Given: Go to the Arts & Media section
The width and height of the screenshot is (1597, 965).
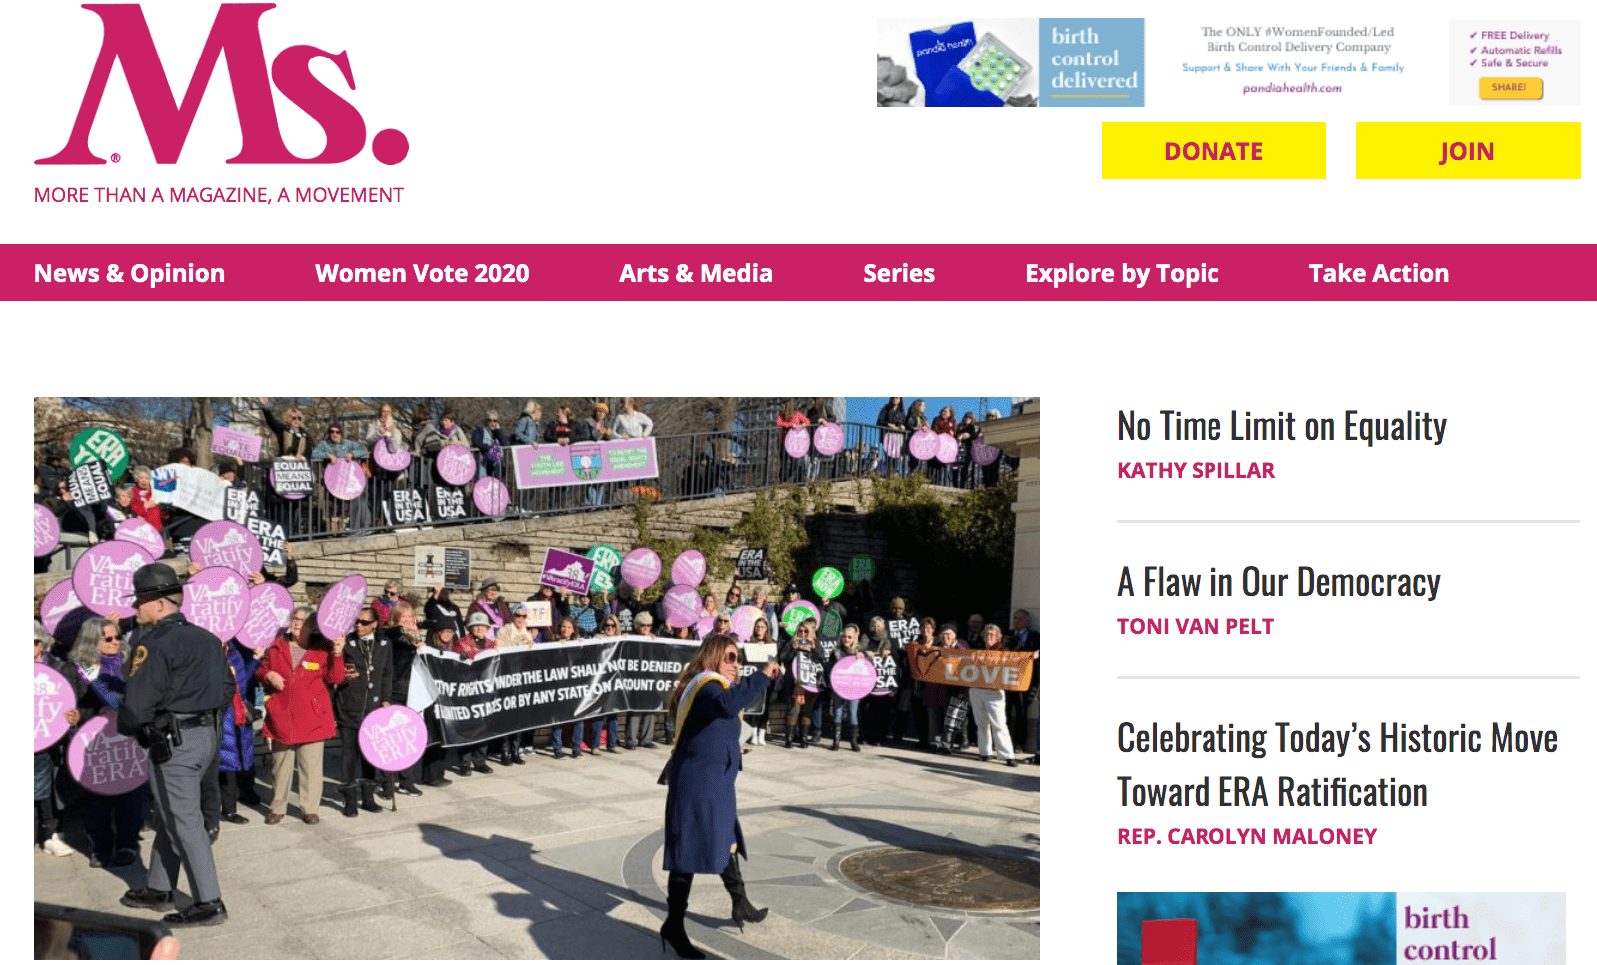Looking at the screenshot, I should 696,273.
